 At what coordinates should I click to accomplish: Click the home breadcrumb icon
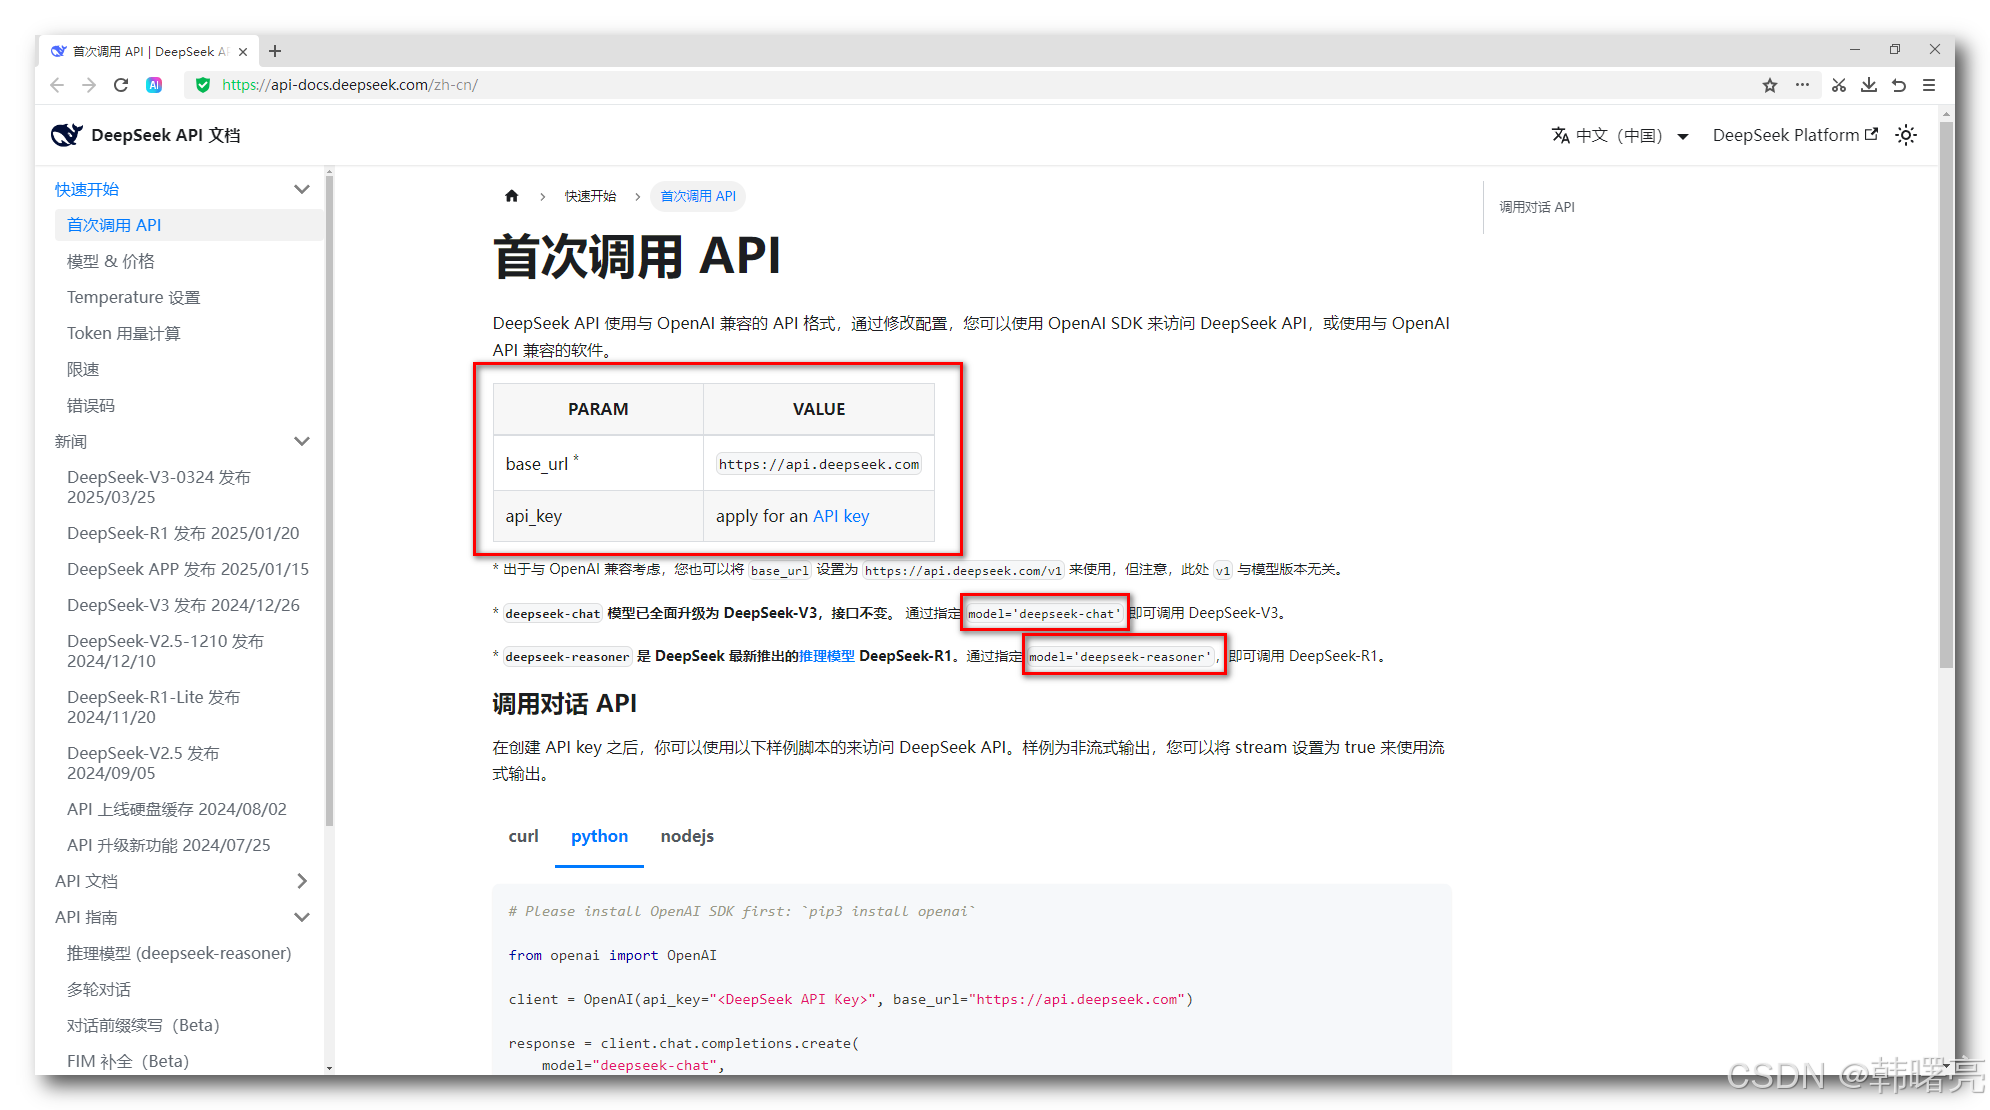point(511,196)
